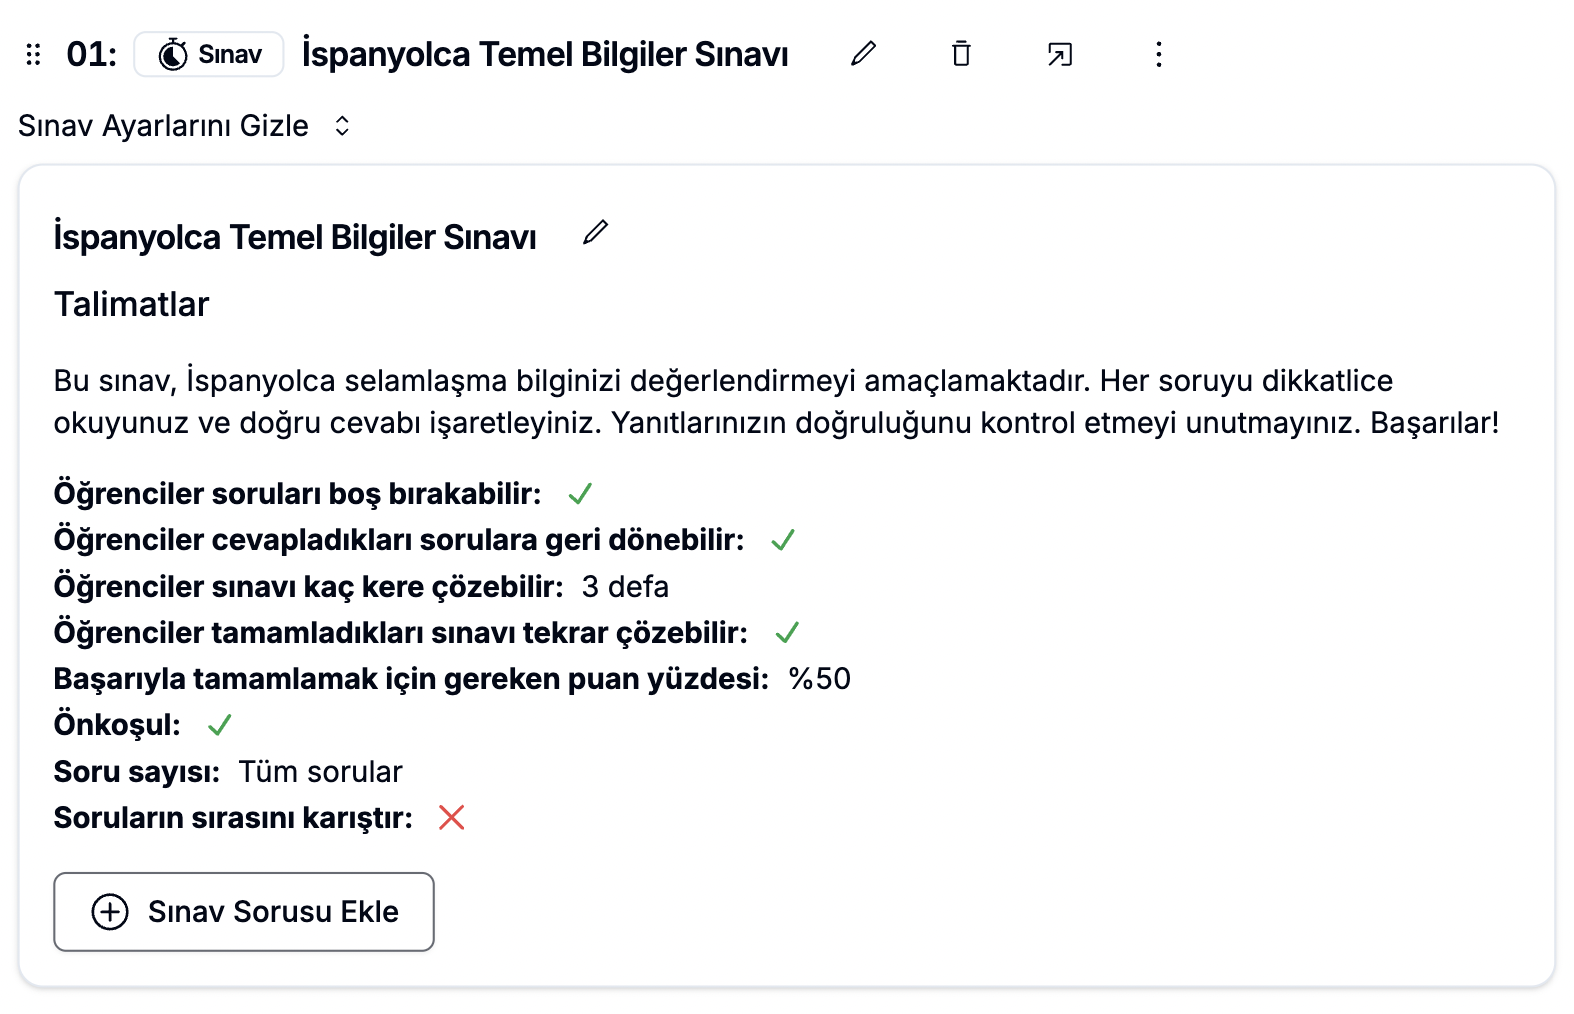
Task: Toggle the checkmark for tamamladıkları sınavı tekrar çözebilir
Action: pyautogui.click(x=787, y=633)
